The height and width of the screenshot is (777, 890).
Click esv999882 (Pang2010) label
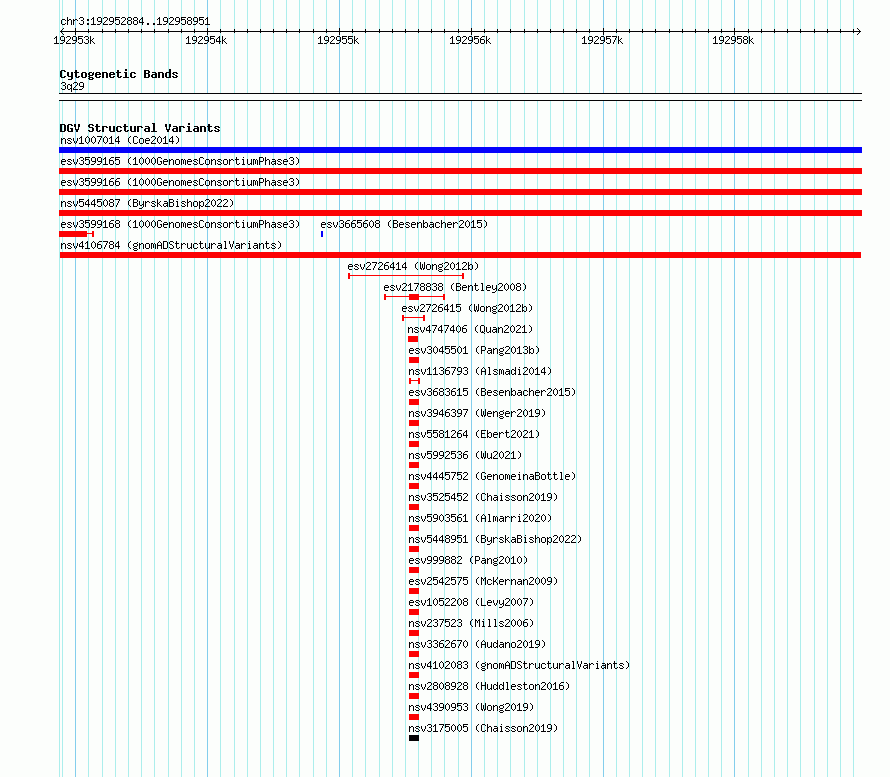point(468,560)
